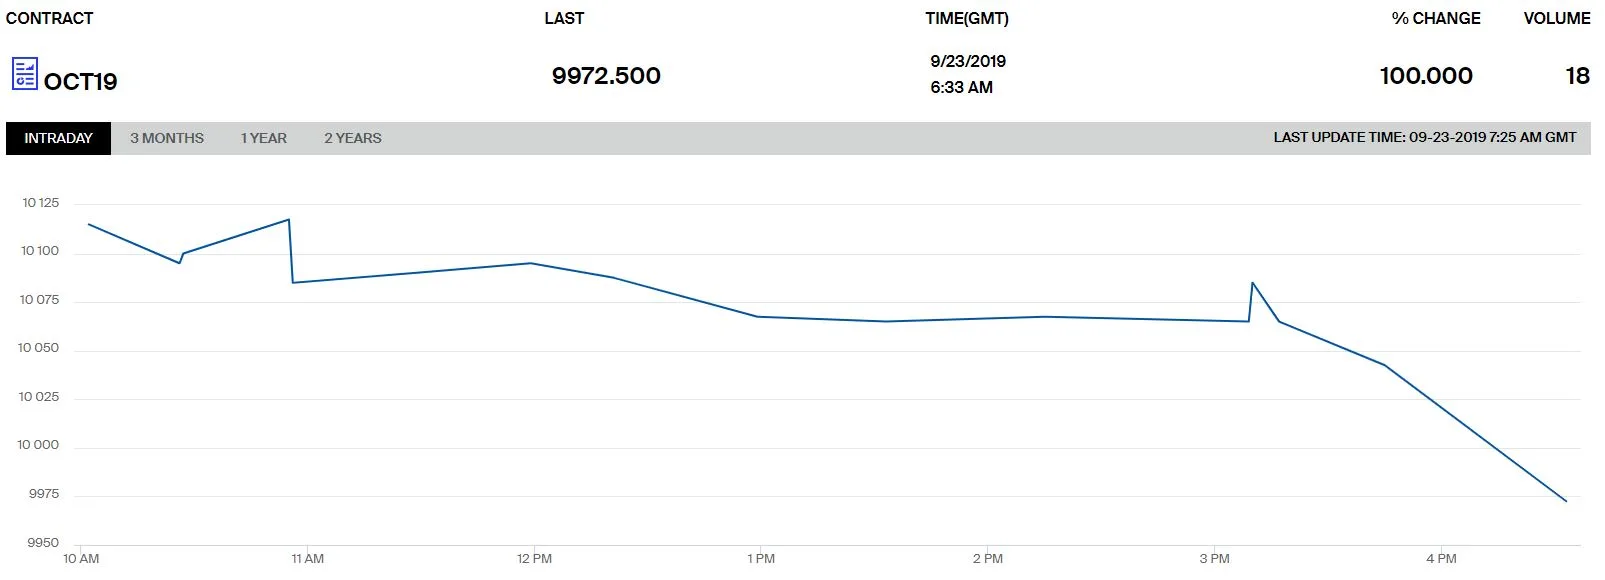Click the percent change value 100.000
Screen dimensions: 1605x580
pos(1425,76)
